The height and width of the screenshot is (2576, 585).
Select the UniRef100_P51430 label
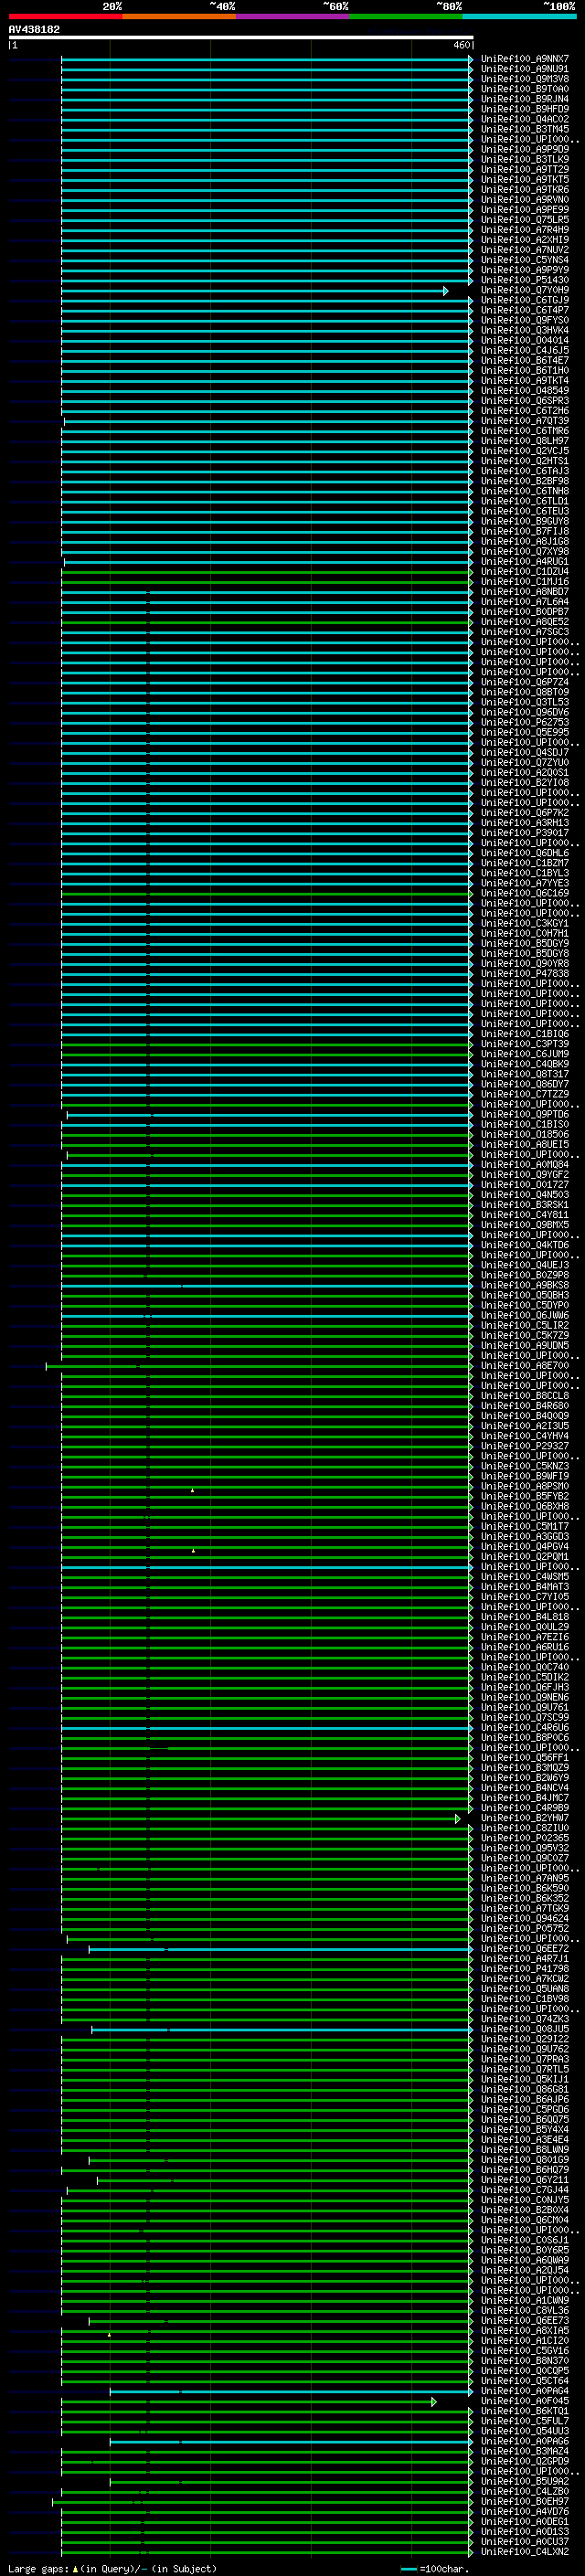[x=524, y=280]
